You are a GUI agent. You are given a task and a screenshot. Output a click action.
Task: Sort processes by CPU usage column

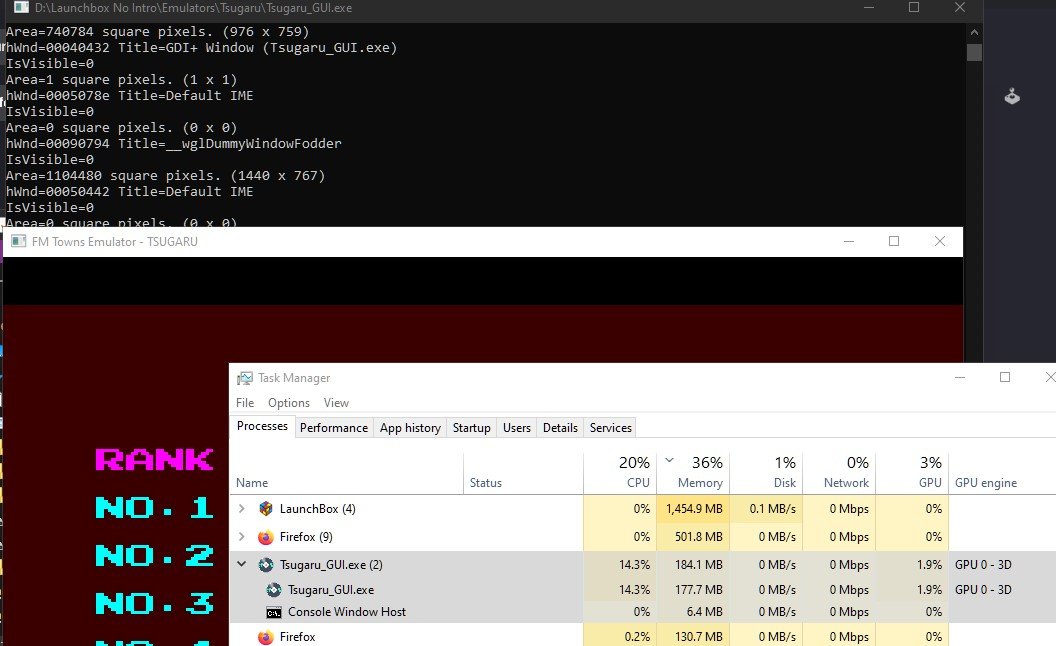(620, 474)
